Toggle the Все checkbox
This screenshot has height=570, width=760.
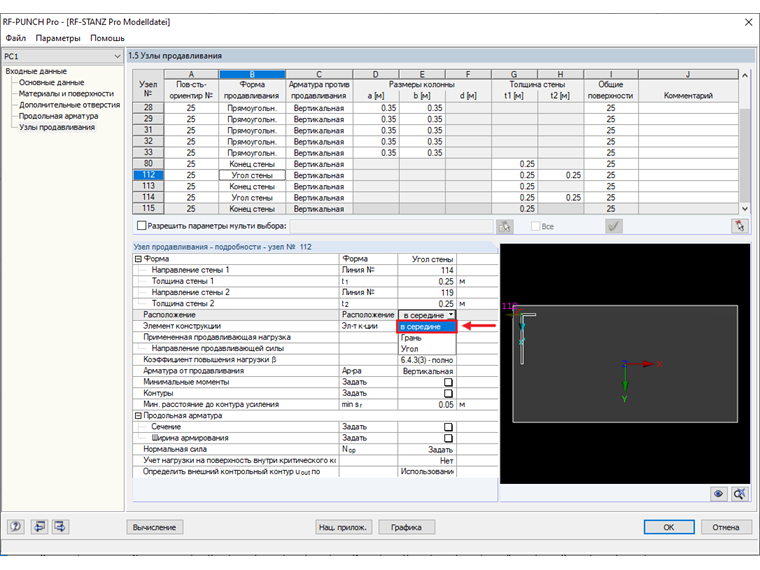(536, 226)
